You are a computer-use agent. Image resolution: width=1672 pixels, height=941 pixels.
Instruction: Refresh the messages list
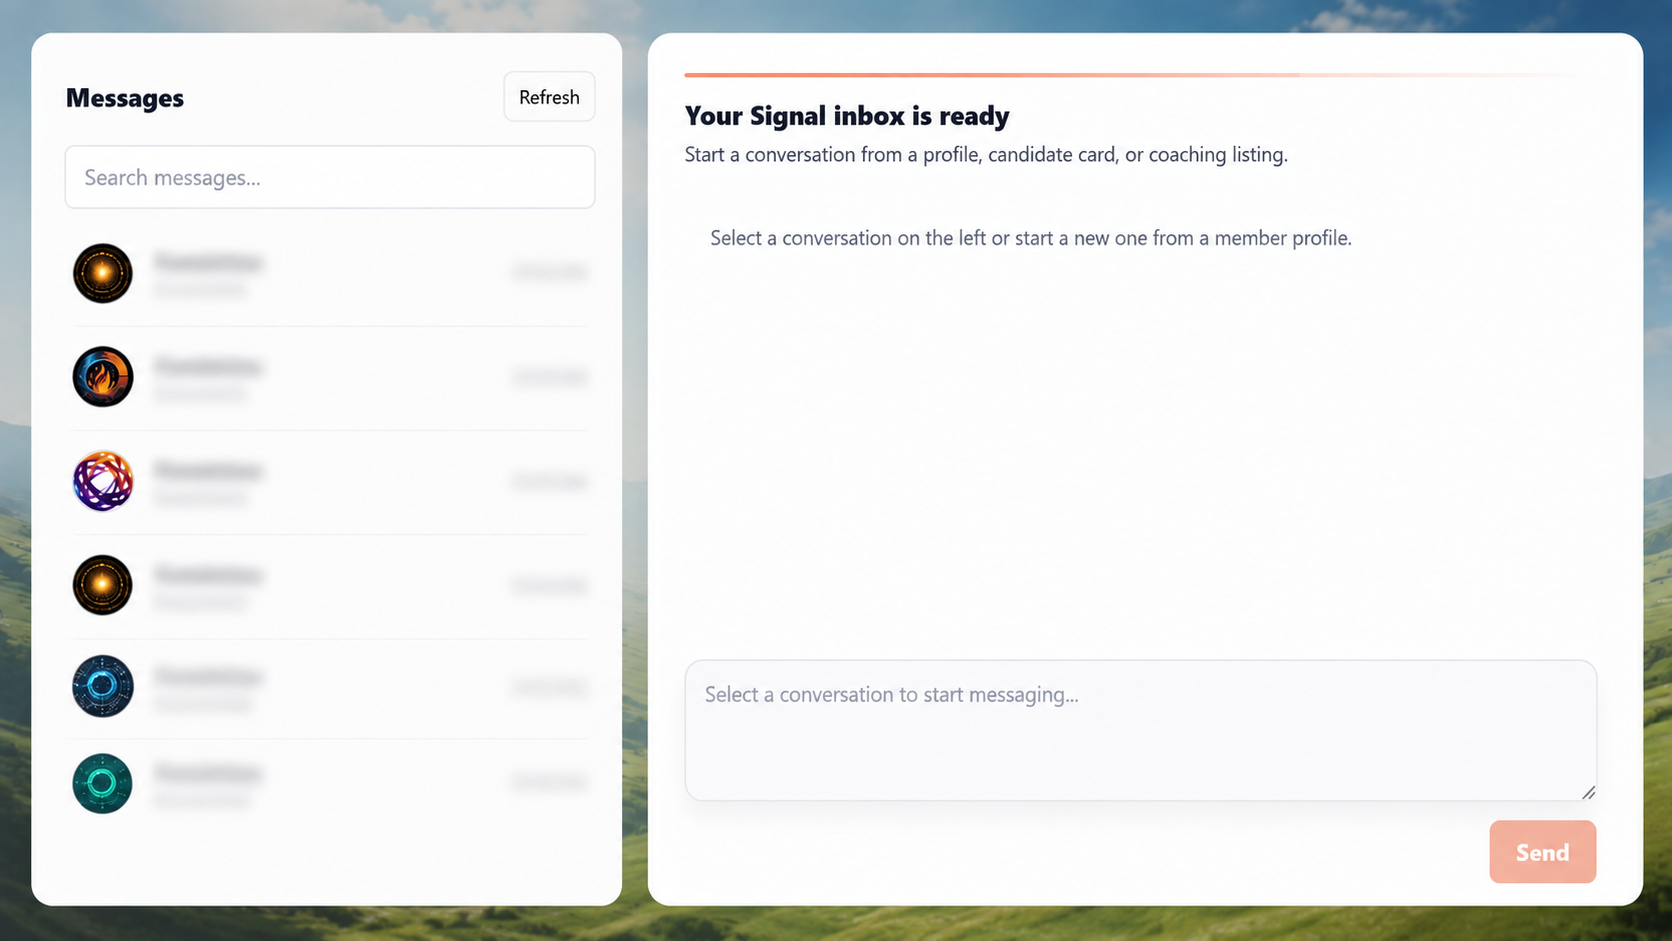point(549,97)
